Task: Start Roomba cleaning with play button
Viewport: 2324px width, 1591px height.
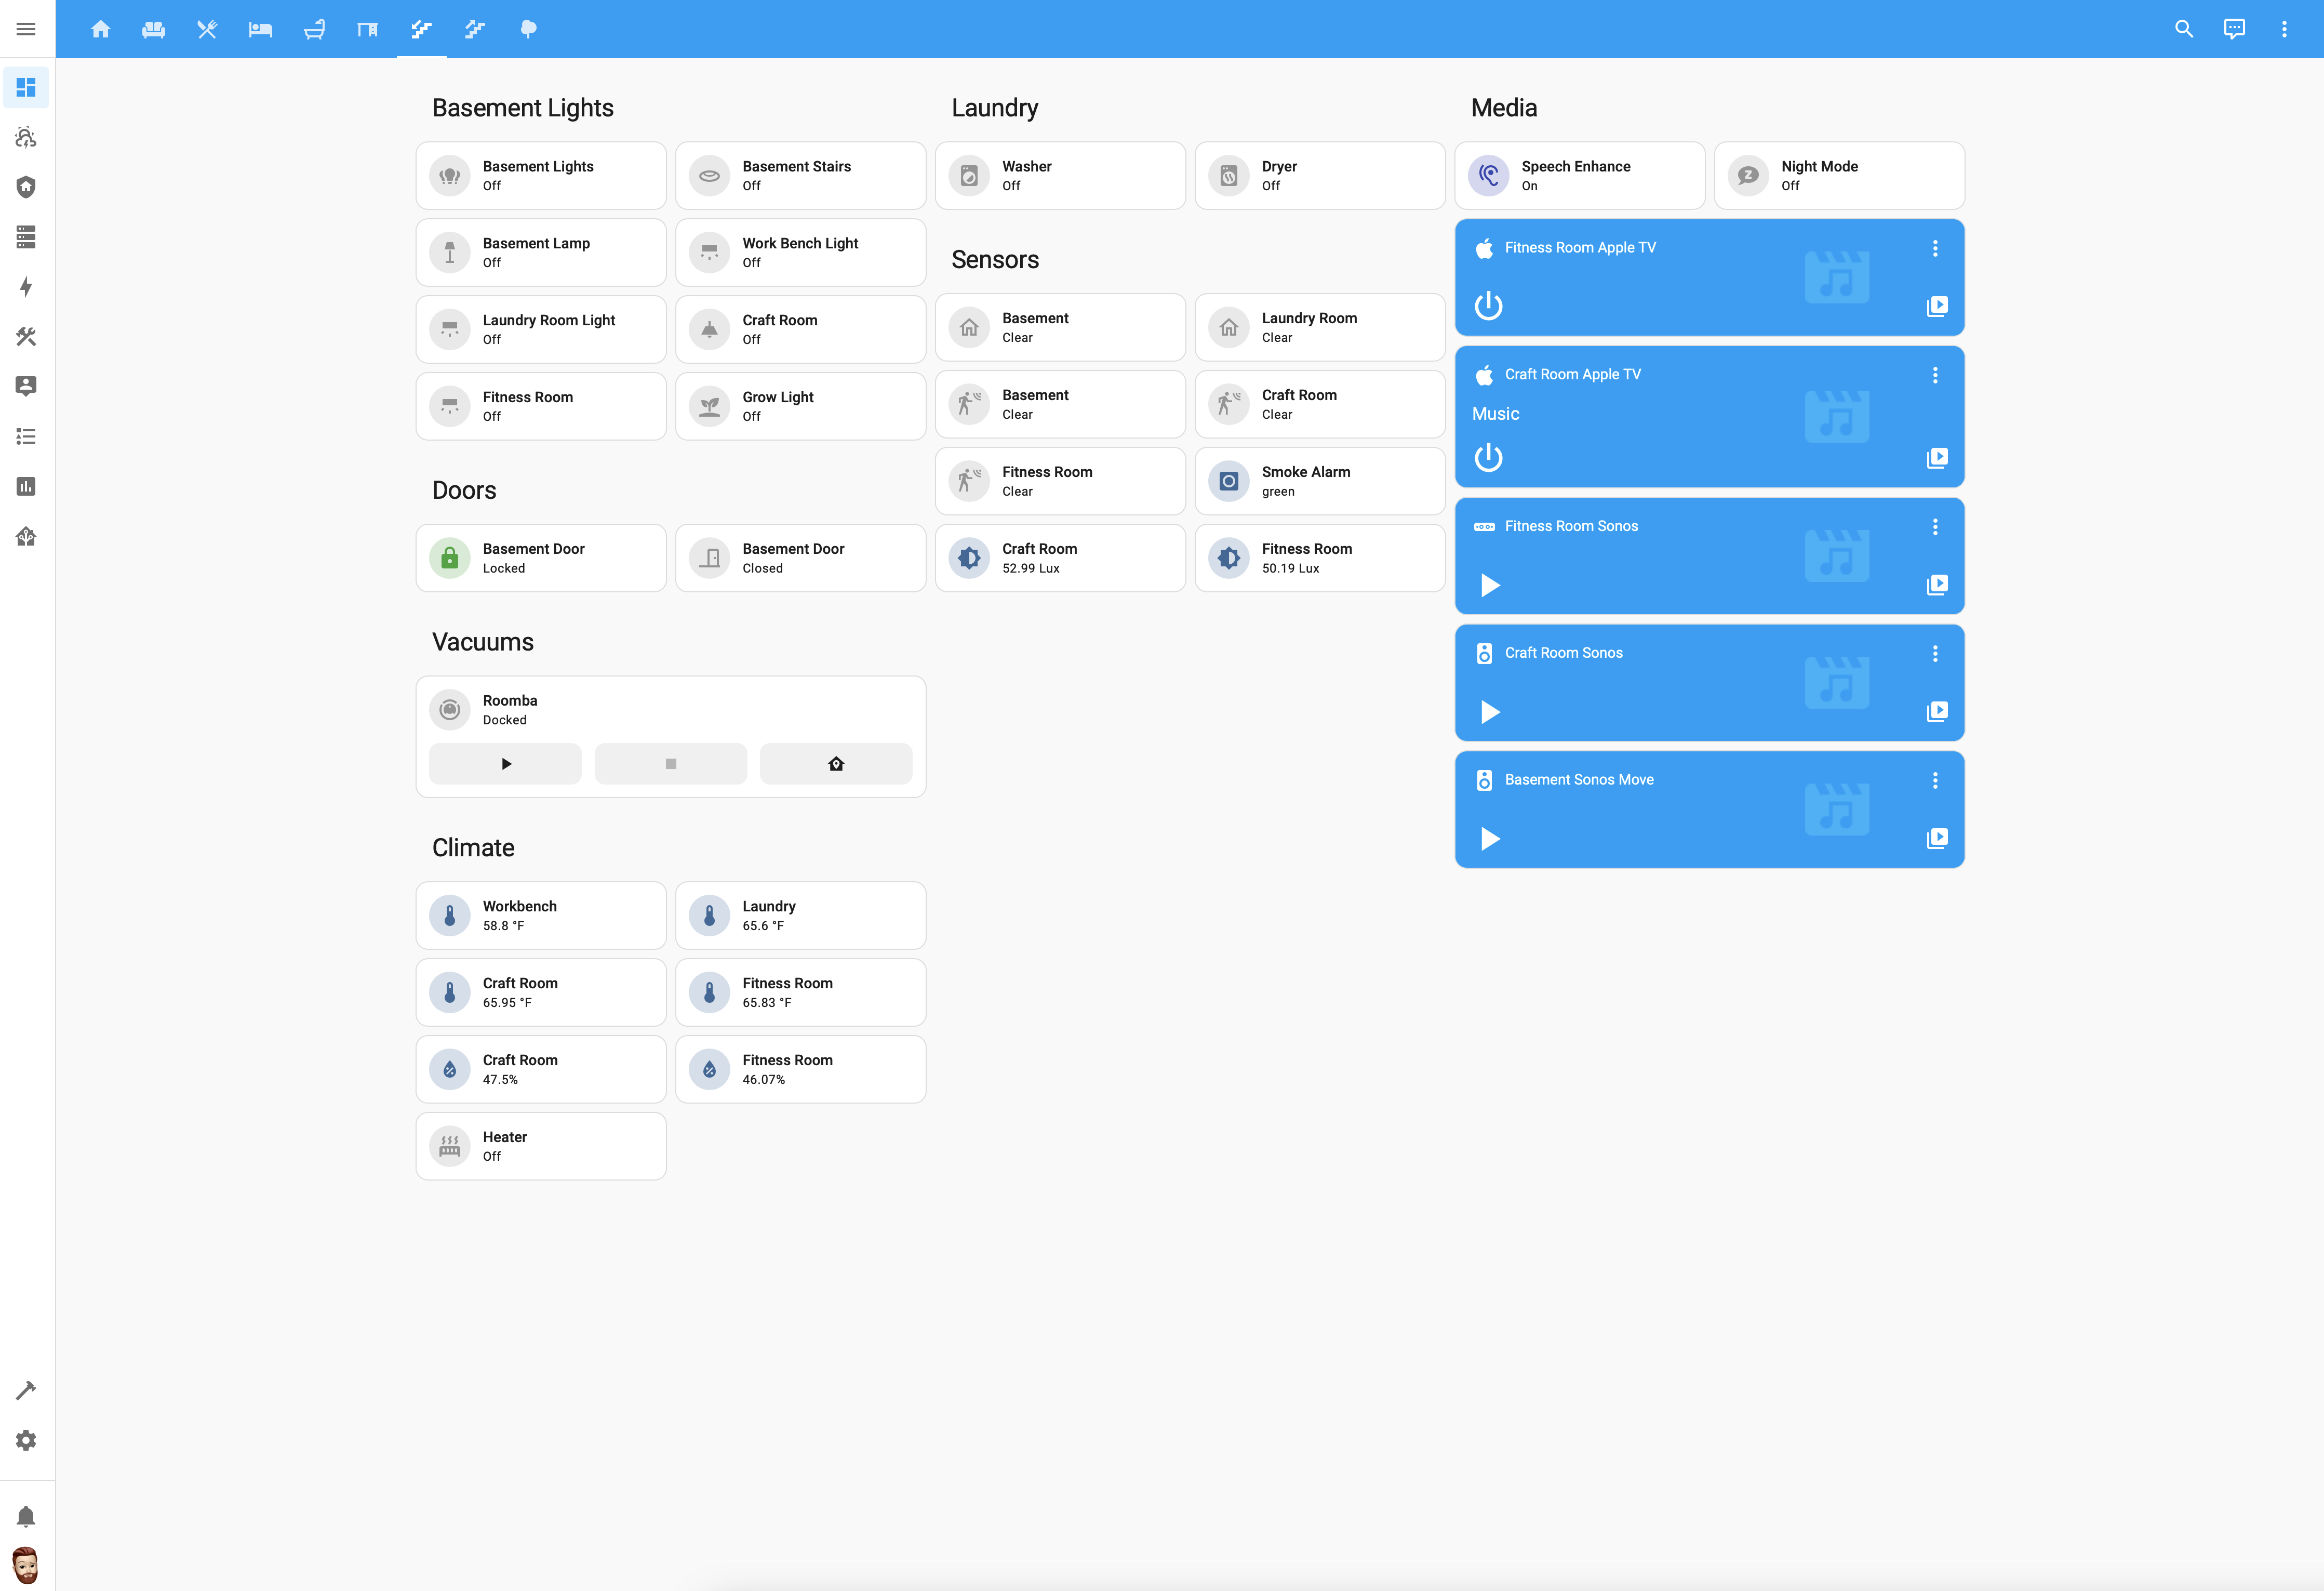Action: click(x=505, y=764)
